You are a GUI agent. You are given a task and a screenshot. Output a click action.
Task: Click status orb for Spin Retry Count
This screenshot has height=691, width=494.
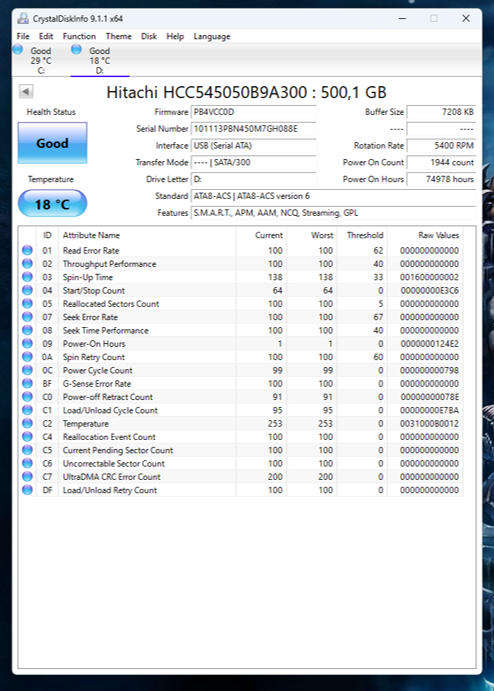(x=27, y=357)
